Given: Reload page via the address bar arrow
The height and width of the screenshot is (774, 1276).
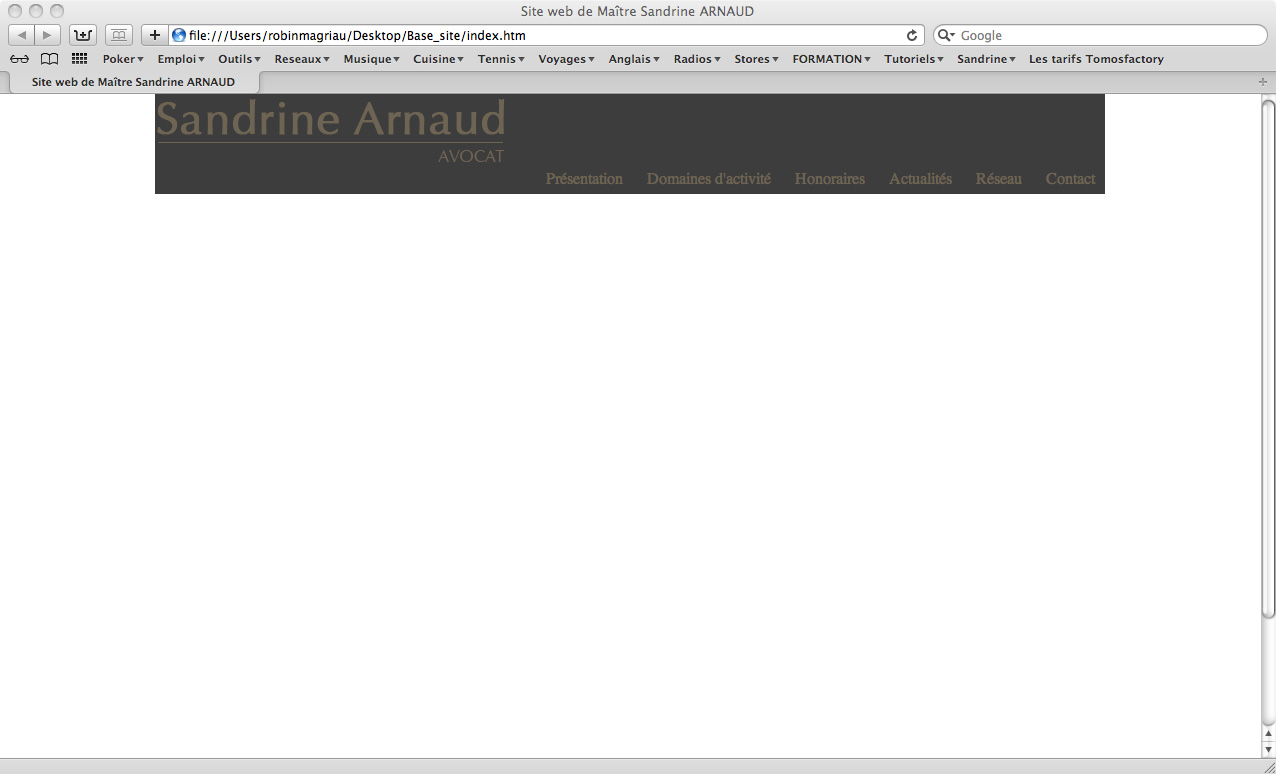Looking at the screenshot, I should click(912, 35).
